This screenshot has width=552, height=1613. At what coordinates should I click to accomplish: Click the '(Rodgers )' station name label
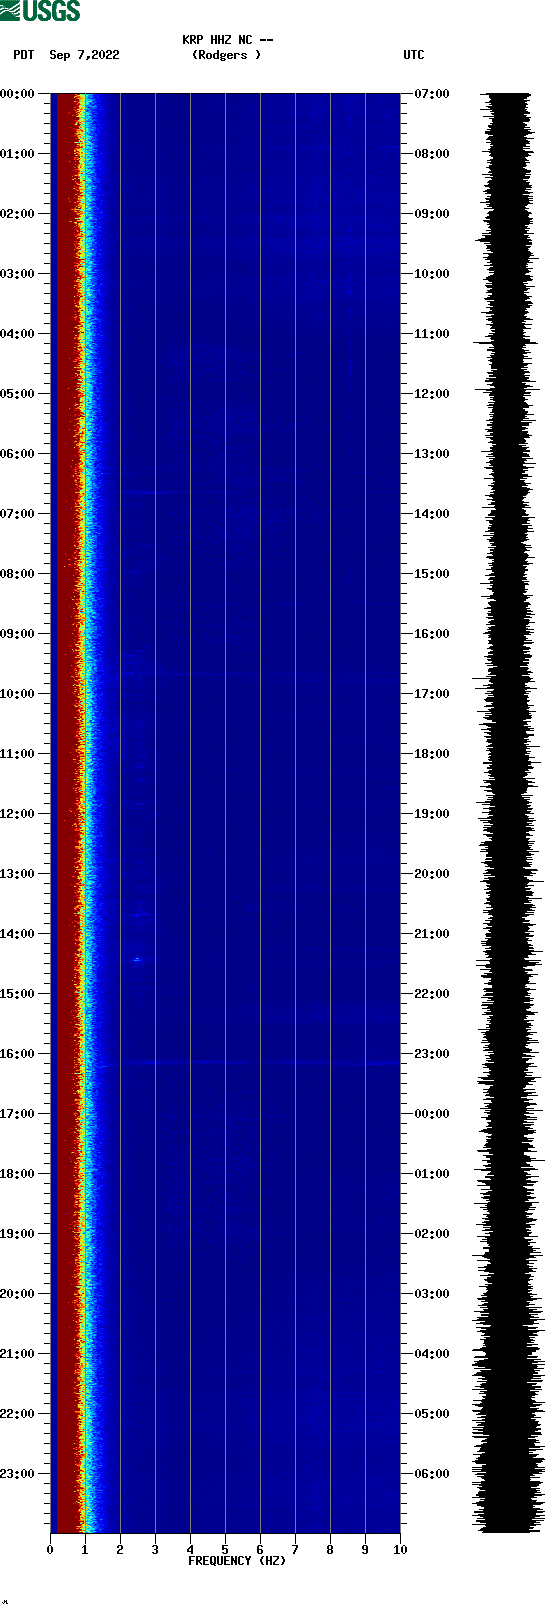(x=227, y=55)
